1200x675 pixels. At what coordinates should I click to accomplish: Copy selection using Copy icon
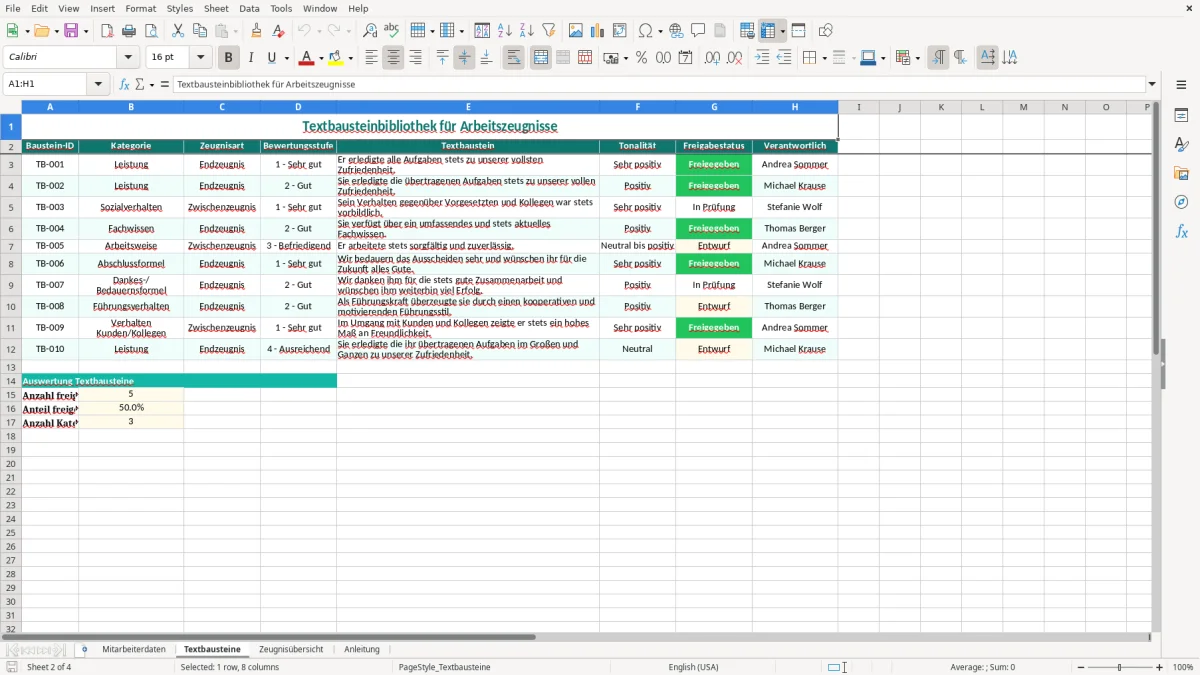(200, 31)
